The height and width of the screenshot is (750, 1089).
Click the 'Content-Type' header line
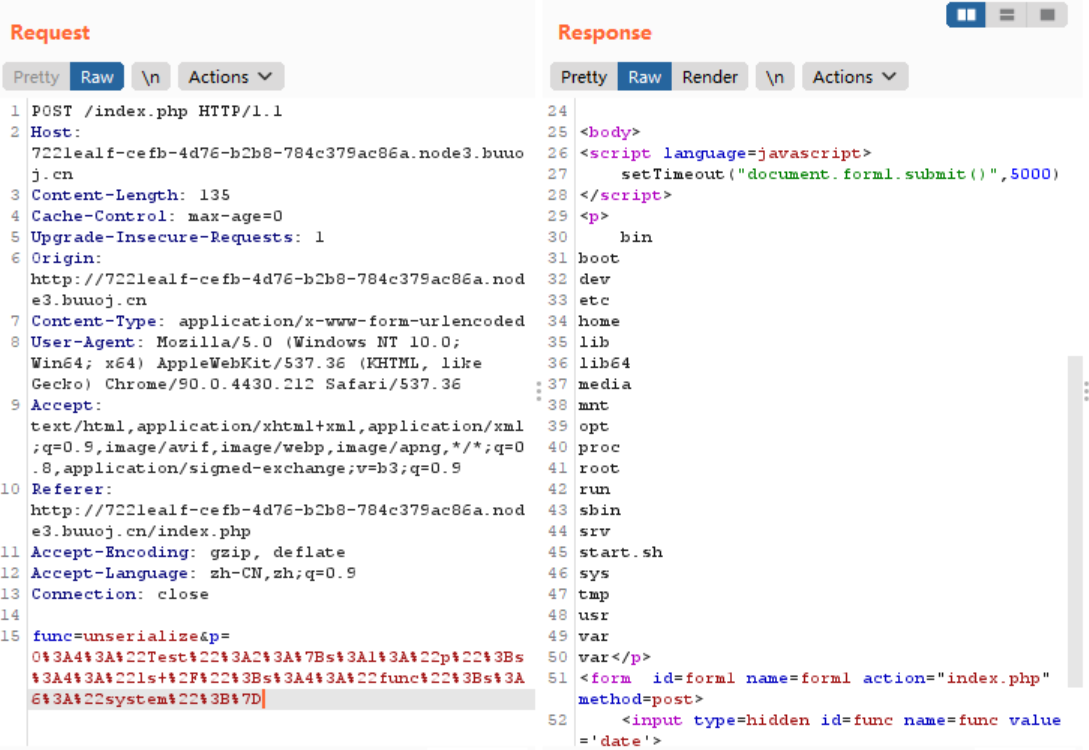pyautogui.click(x=278, y=321)
